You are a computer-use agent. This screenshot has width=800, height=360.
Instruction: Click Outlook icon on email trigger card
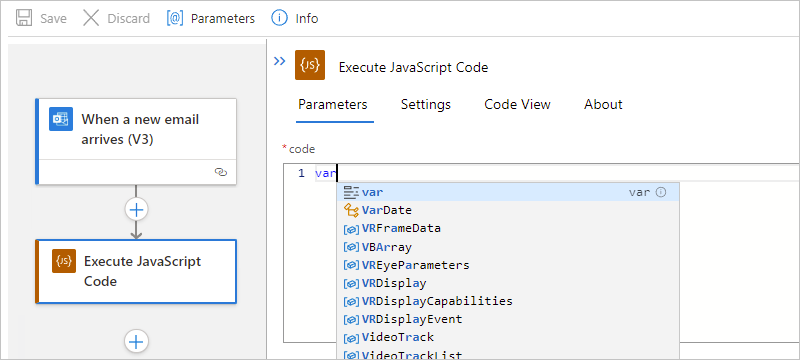[x=61, y=119]
